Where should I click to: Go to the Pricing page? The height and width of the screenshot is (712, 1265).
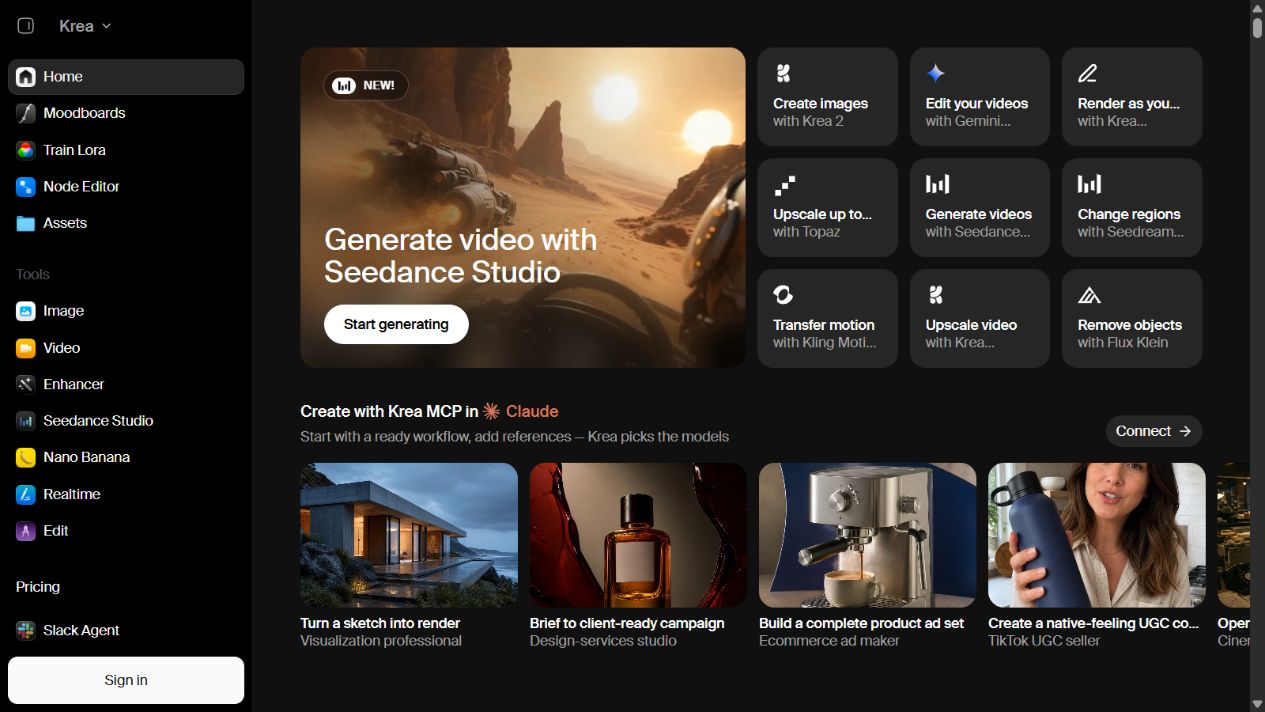click(x=38, y=587)
